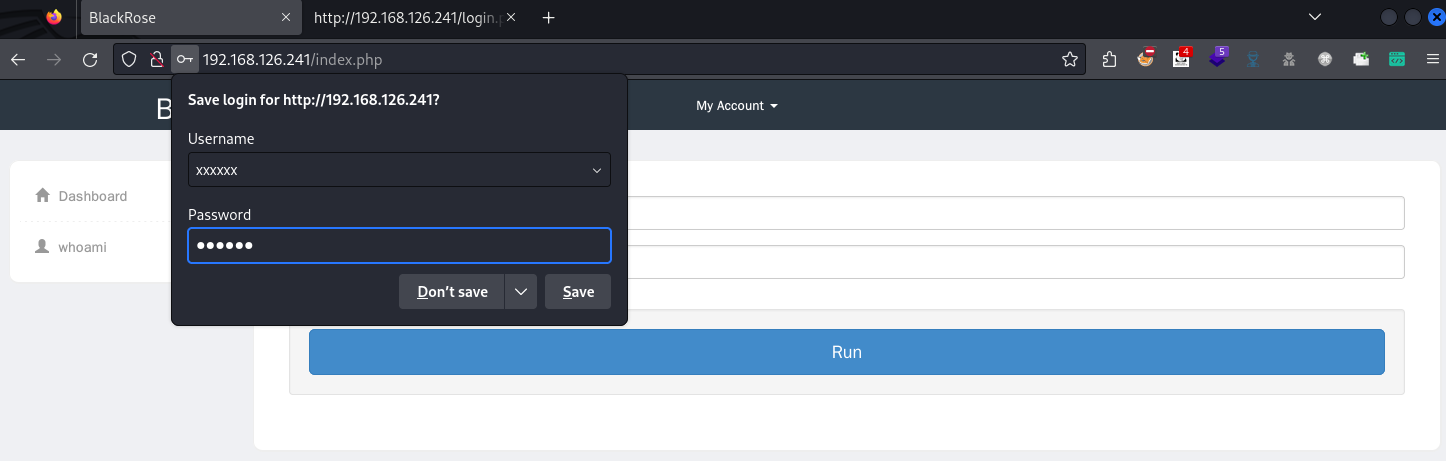Click the whoami user icon in sidebar
1446x461 pixels.
tap(42, 246)
